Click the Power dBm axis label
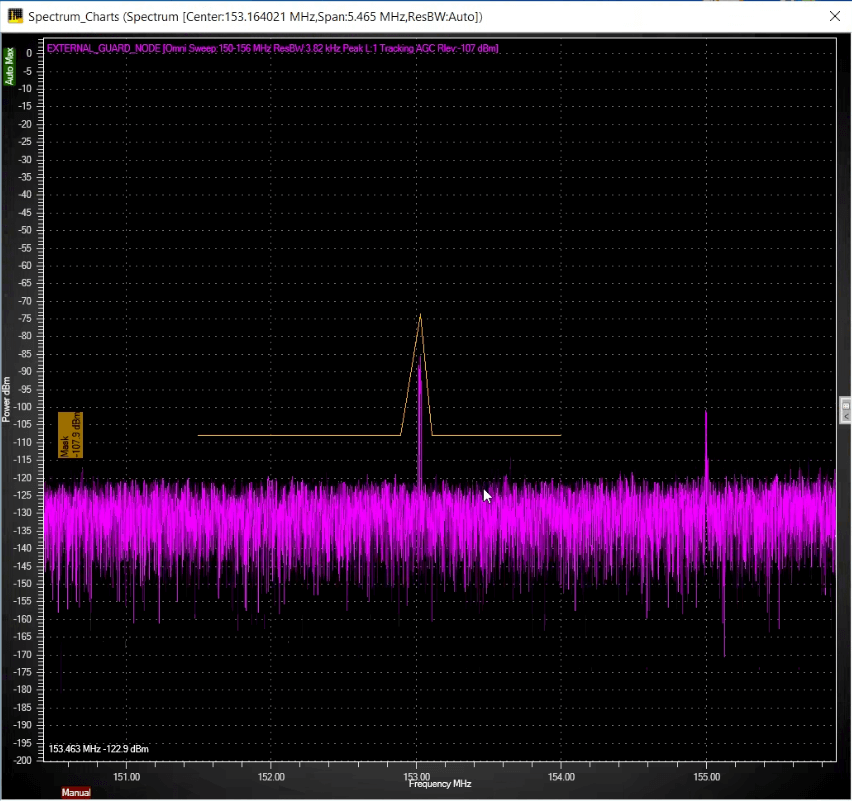Viewport: 852px width, 801px height. 8,400
